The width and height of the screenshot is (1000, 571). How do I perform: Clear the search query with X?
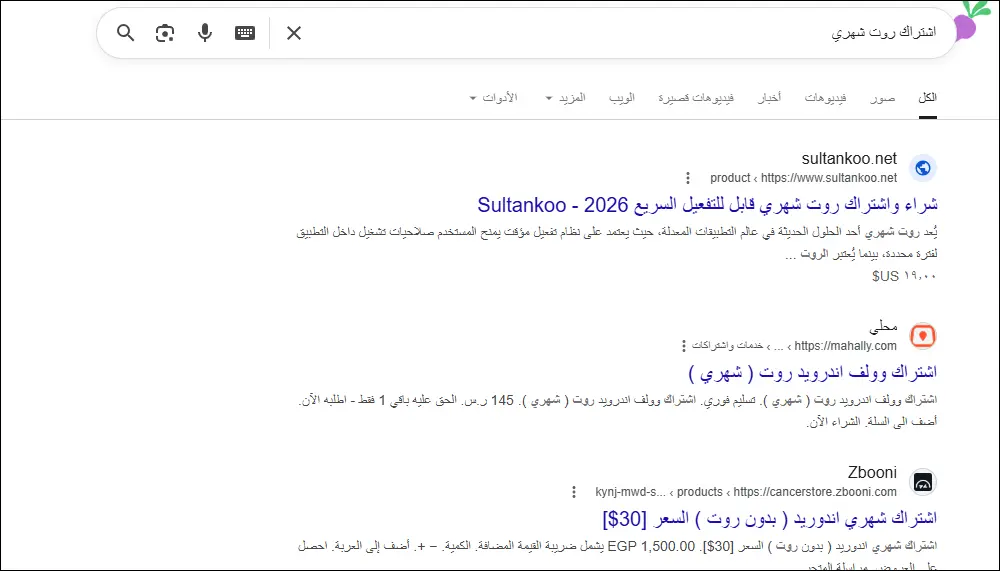click(x=294, y=33)
